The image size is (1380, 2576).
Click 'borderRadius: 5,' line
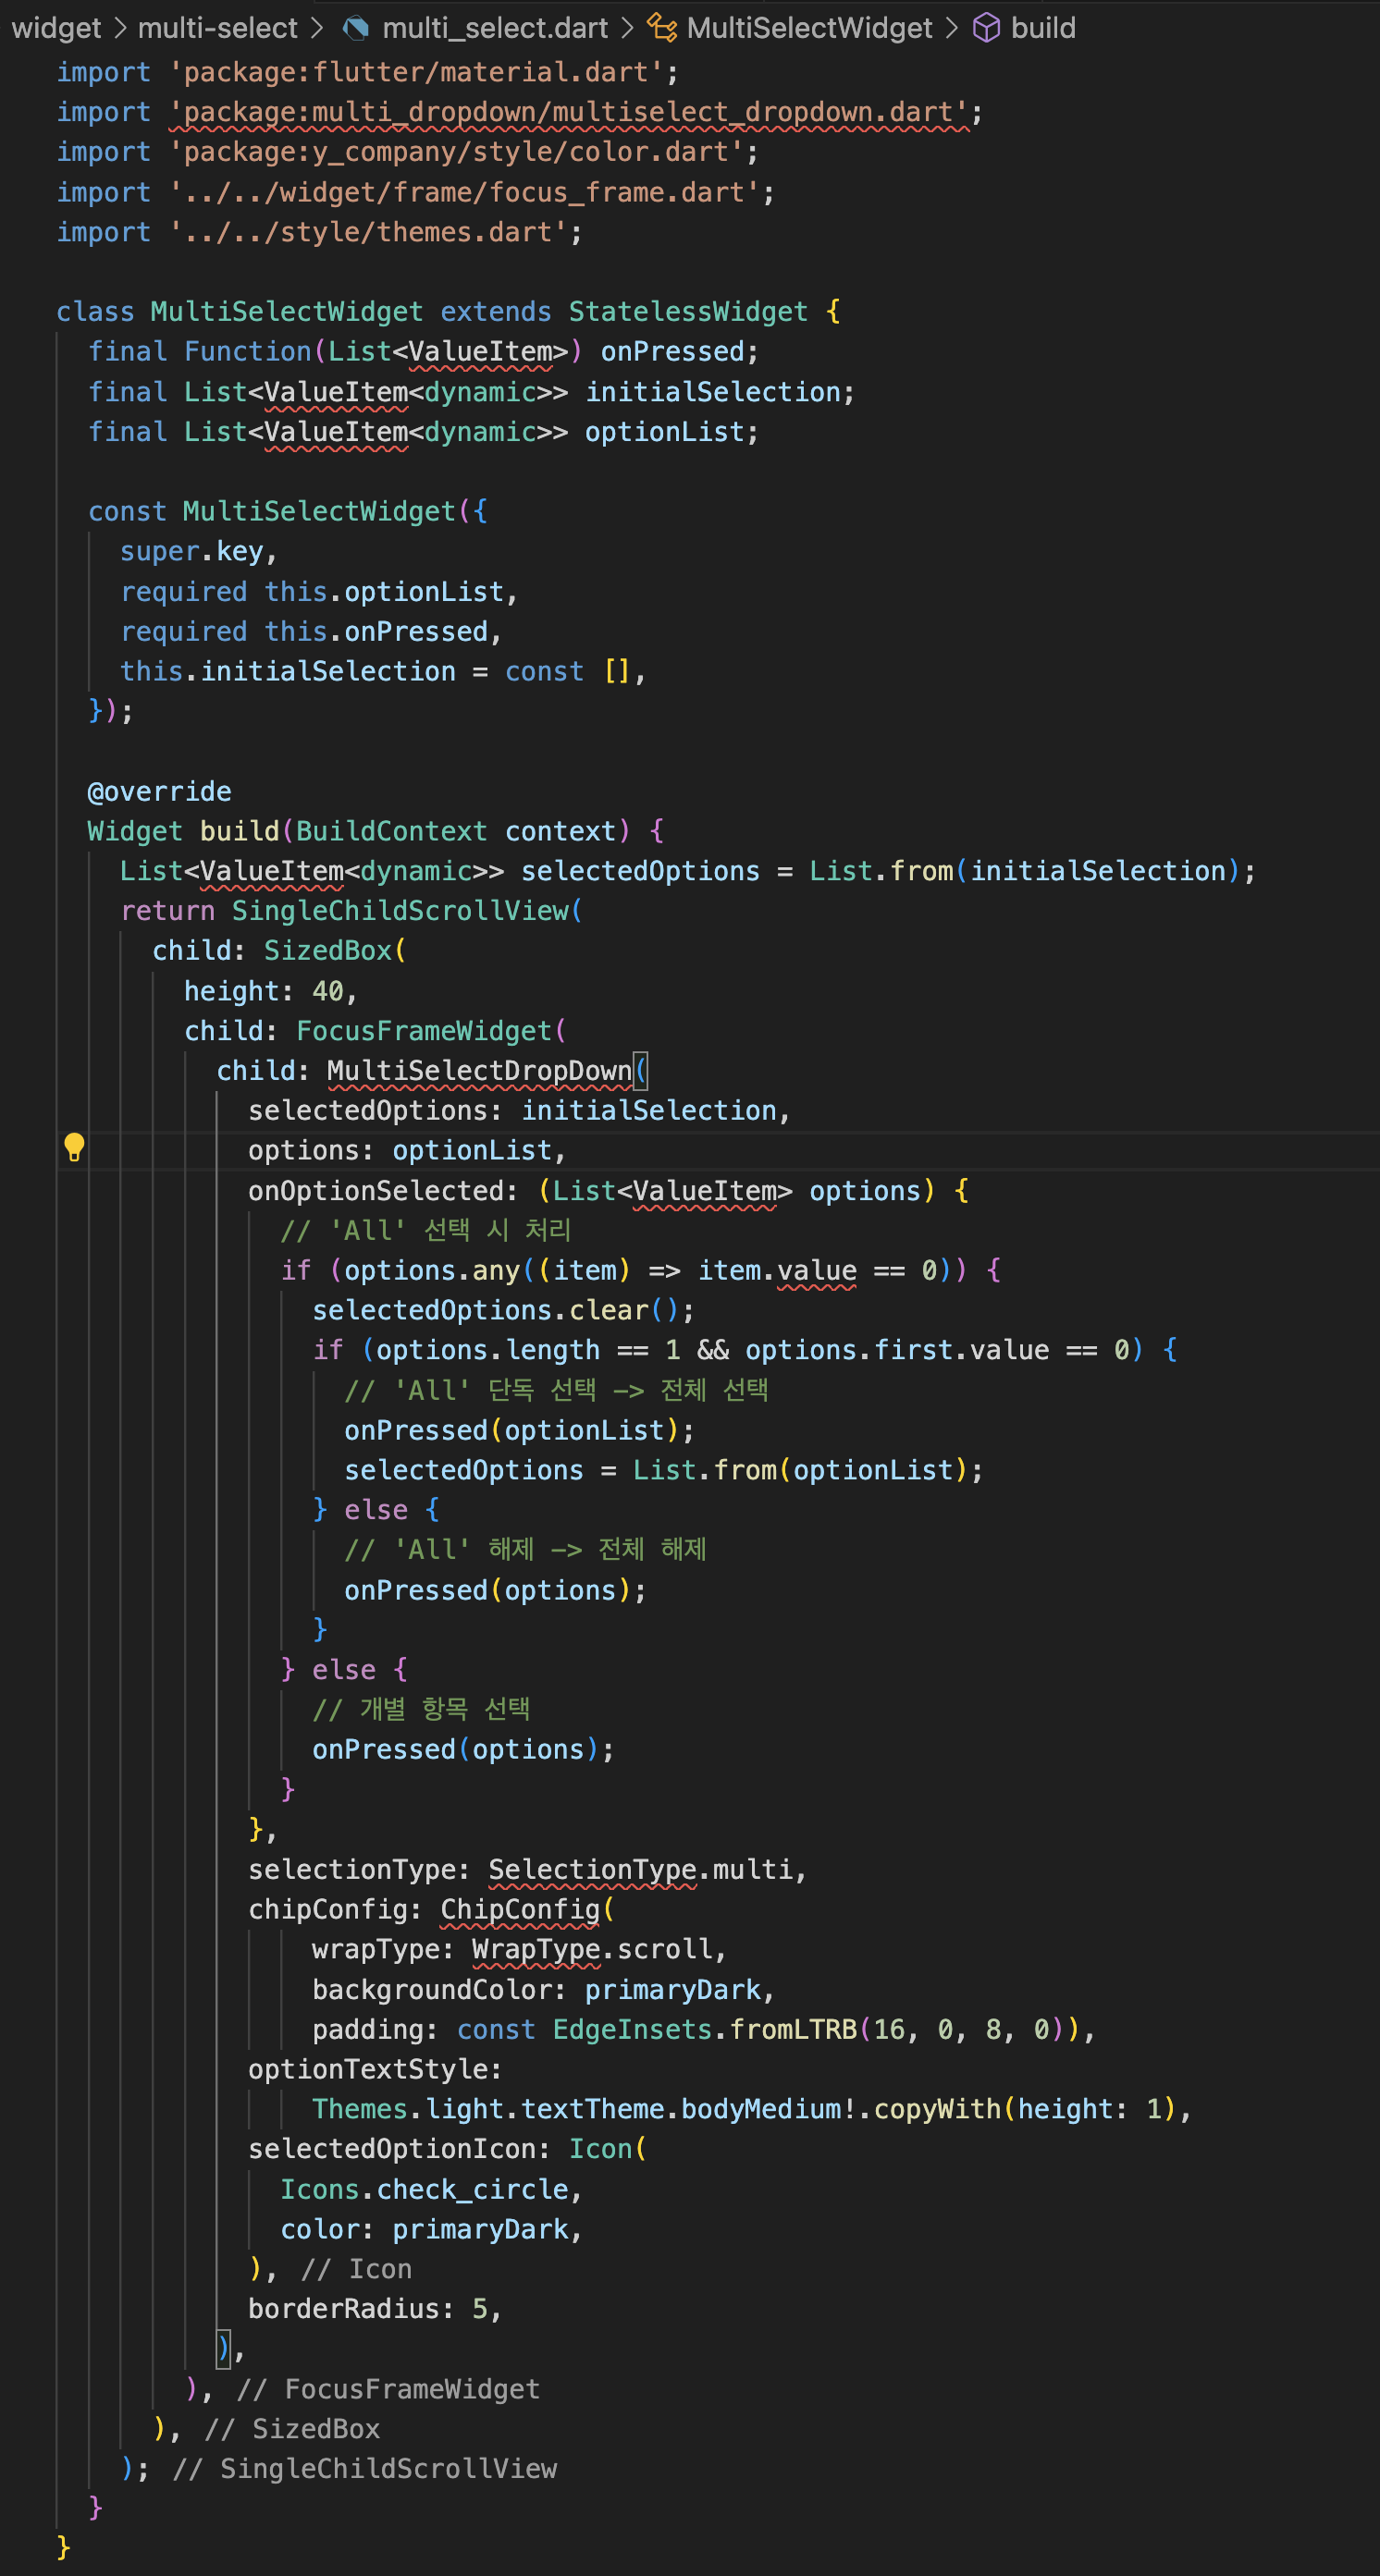tap(375, 2309)
